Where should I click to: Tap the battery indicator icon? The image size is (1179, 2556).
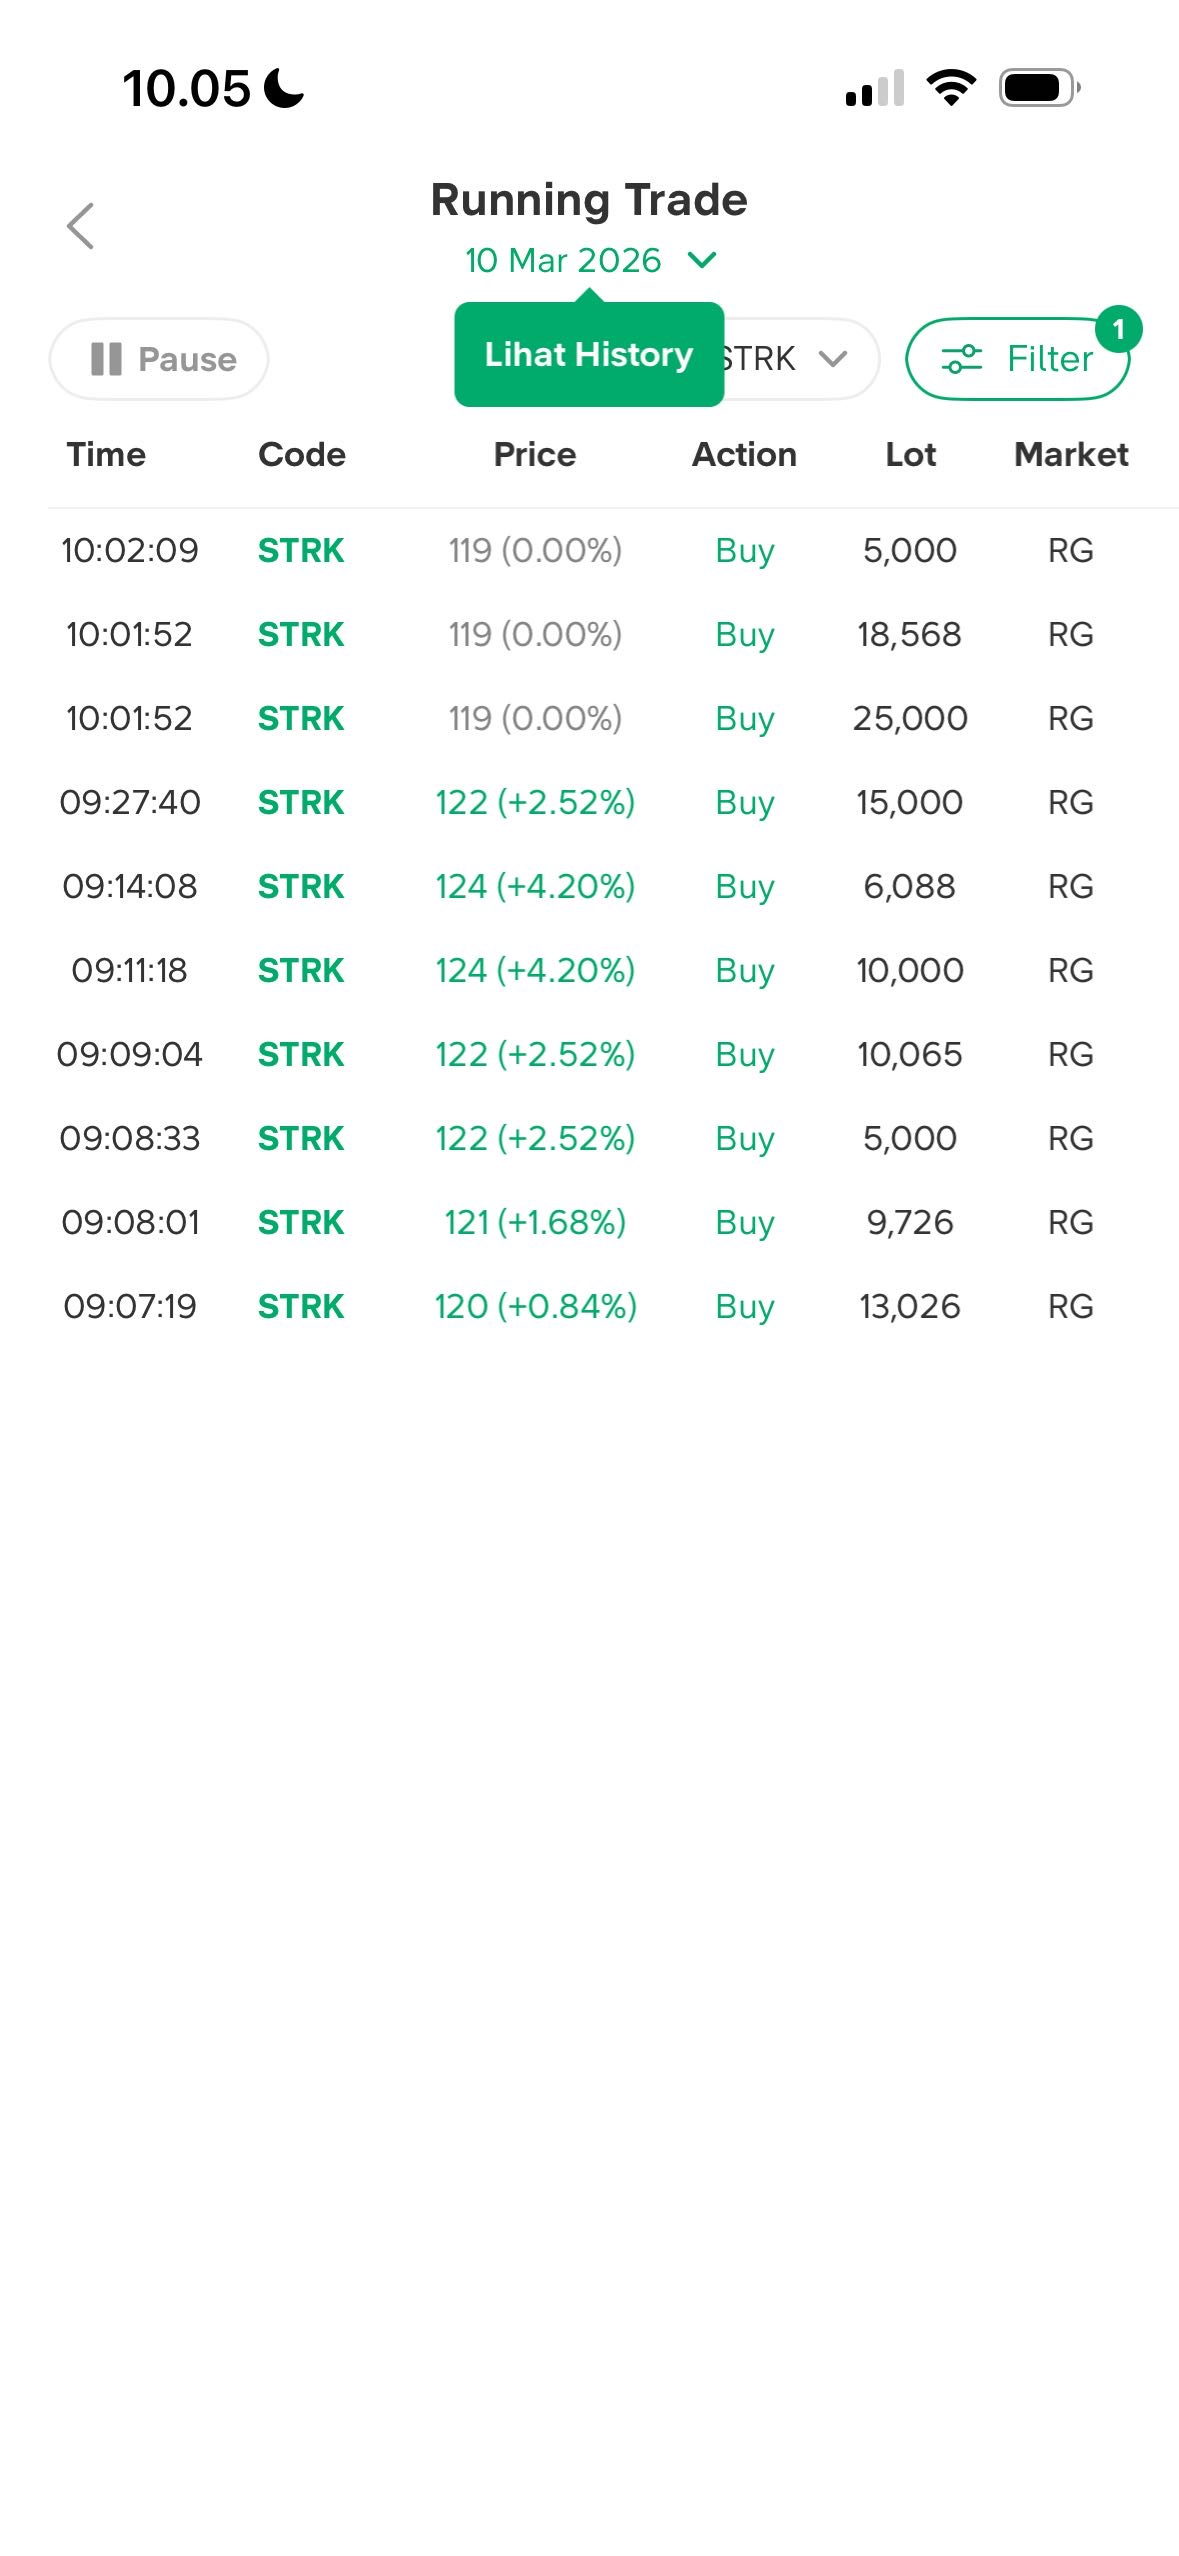click(x=1039, y=88)
